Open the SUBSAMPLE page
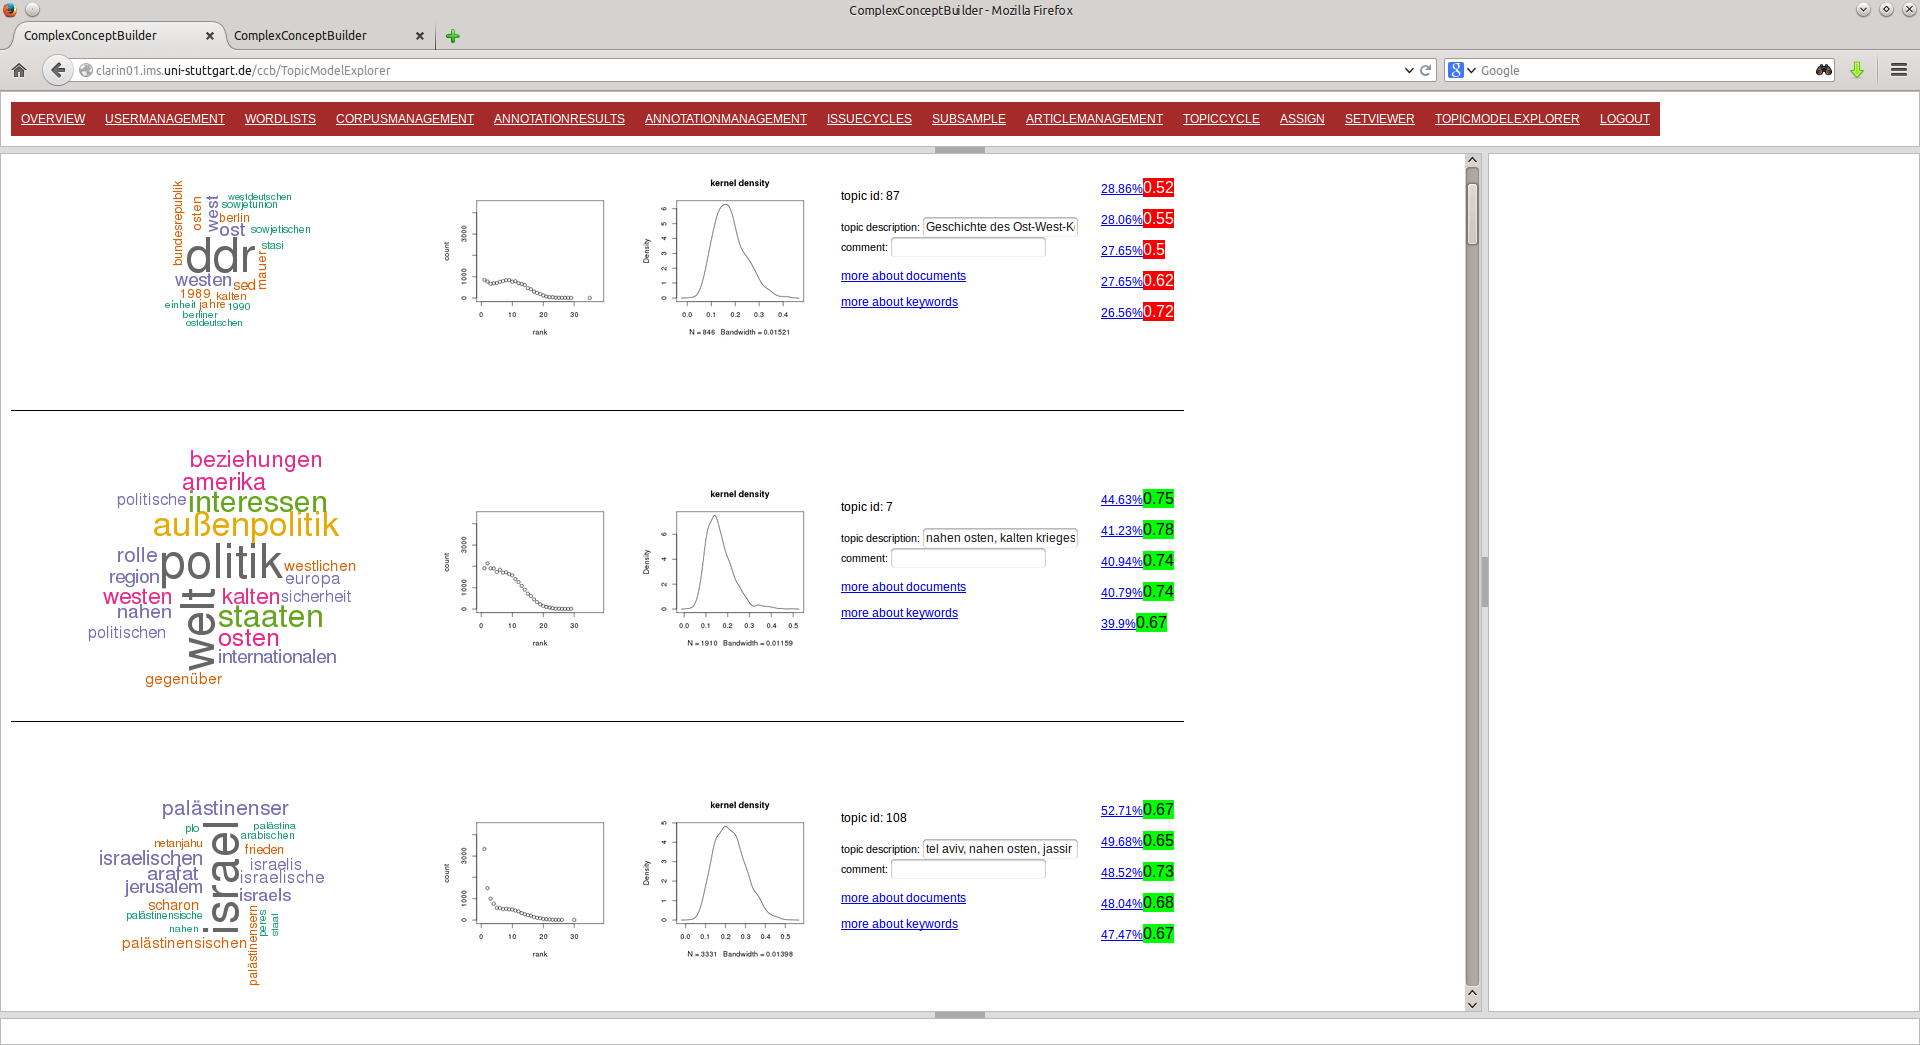Image resolution: width=1920 pixels, height=1045 pixels. pyautogui.click(x=969, y=119)
